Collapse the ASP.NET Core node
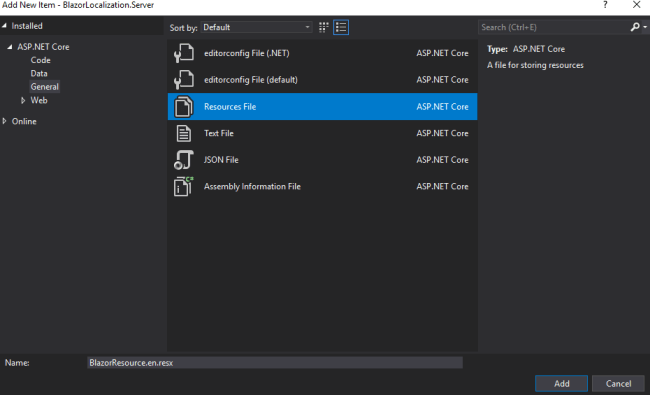The width and height of the screenshot is (650, 395). point(10,47)
